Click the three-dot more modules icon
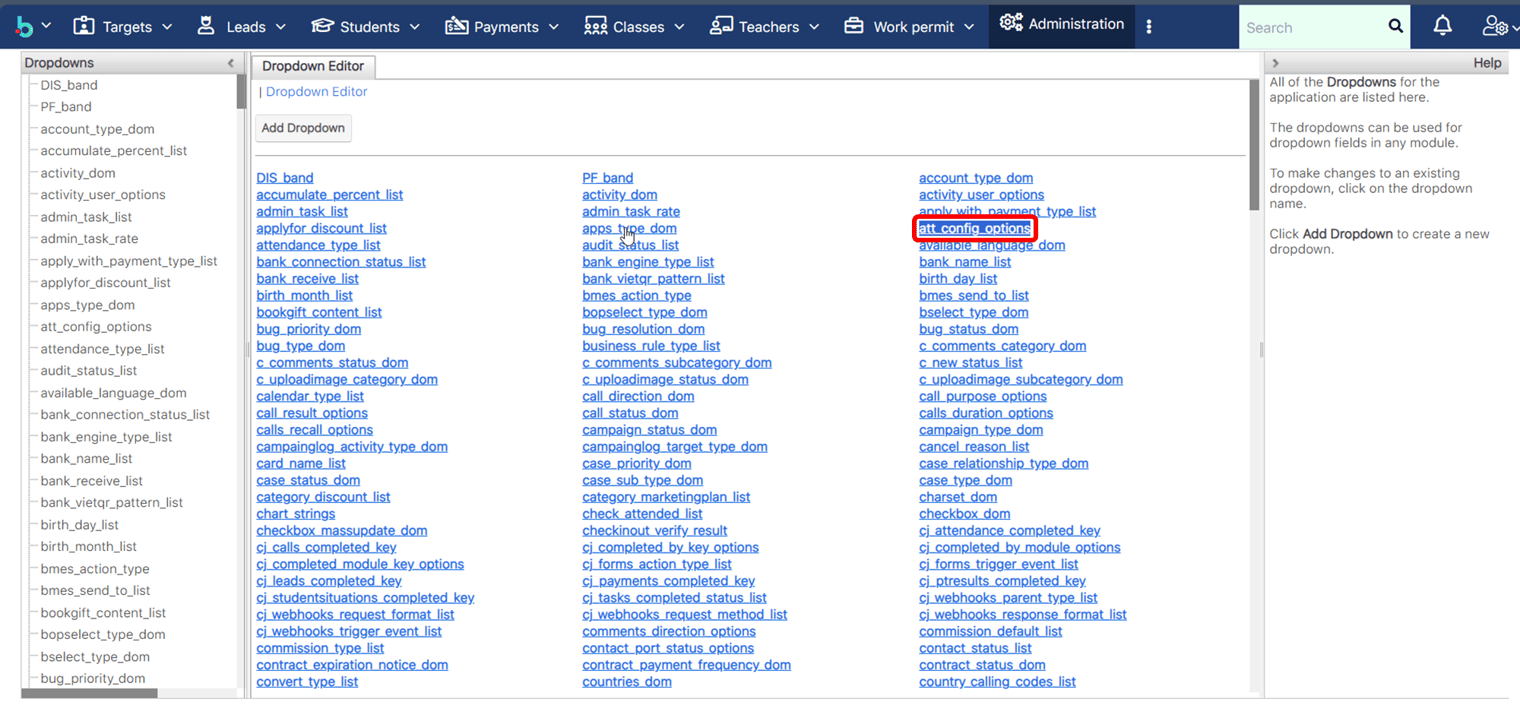1520x718 pixels. (x=1149, y=27)
